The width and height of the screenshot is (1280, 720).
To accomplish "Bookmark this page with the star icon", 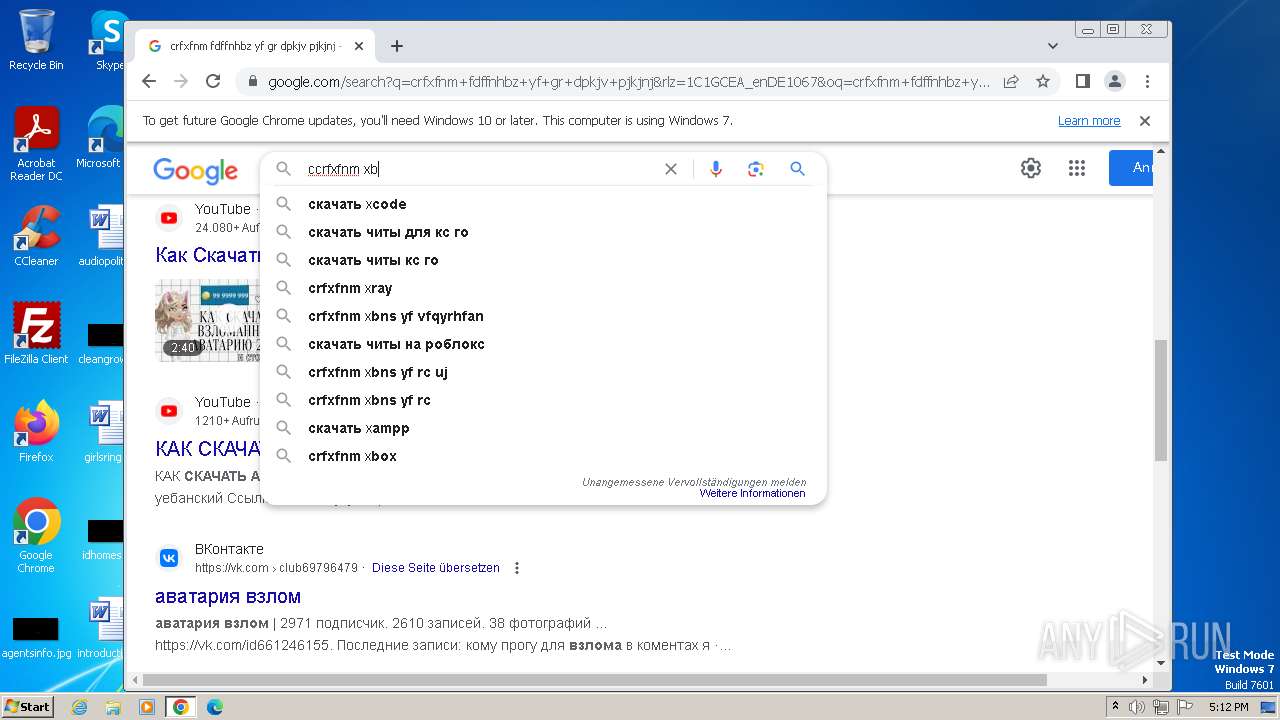I will point(1043,81).
